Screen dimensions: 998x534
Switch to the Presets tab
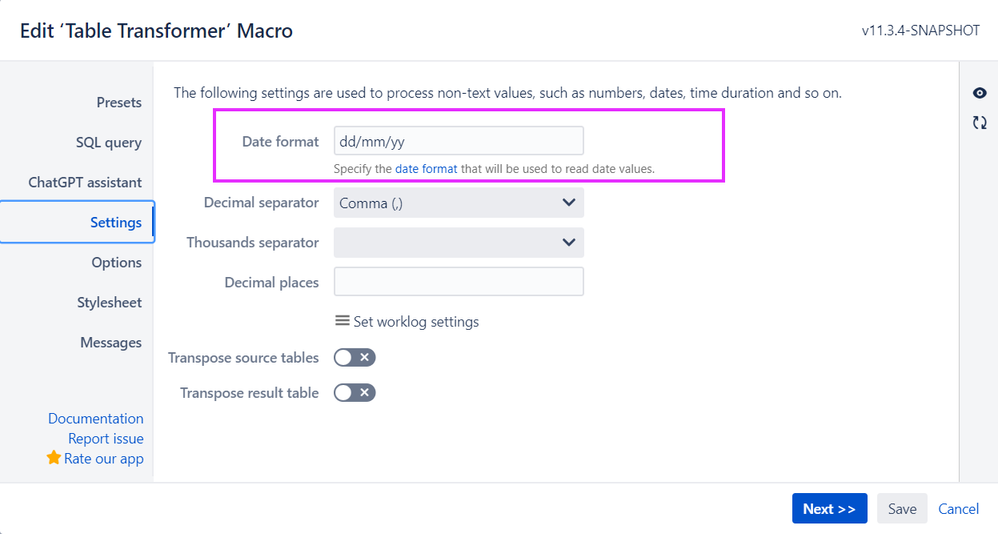tap(119, 102)
